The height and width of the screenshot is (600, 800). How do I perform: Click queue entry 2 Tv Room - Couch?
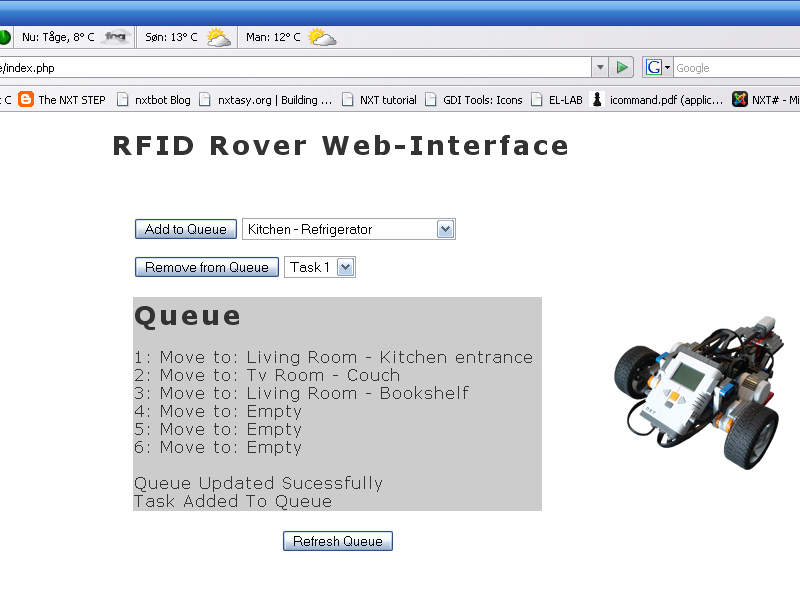(x=267, y=375)
